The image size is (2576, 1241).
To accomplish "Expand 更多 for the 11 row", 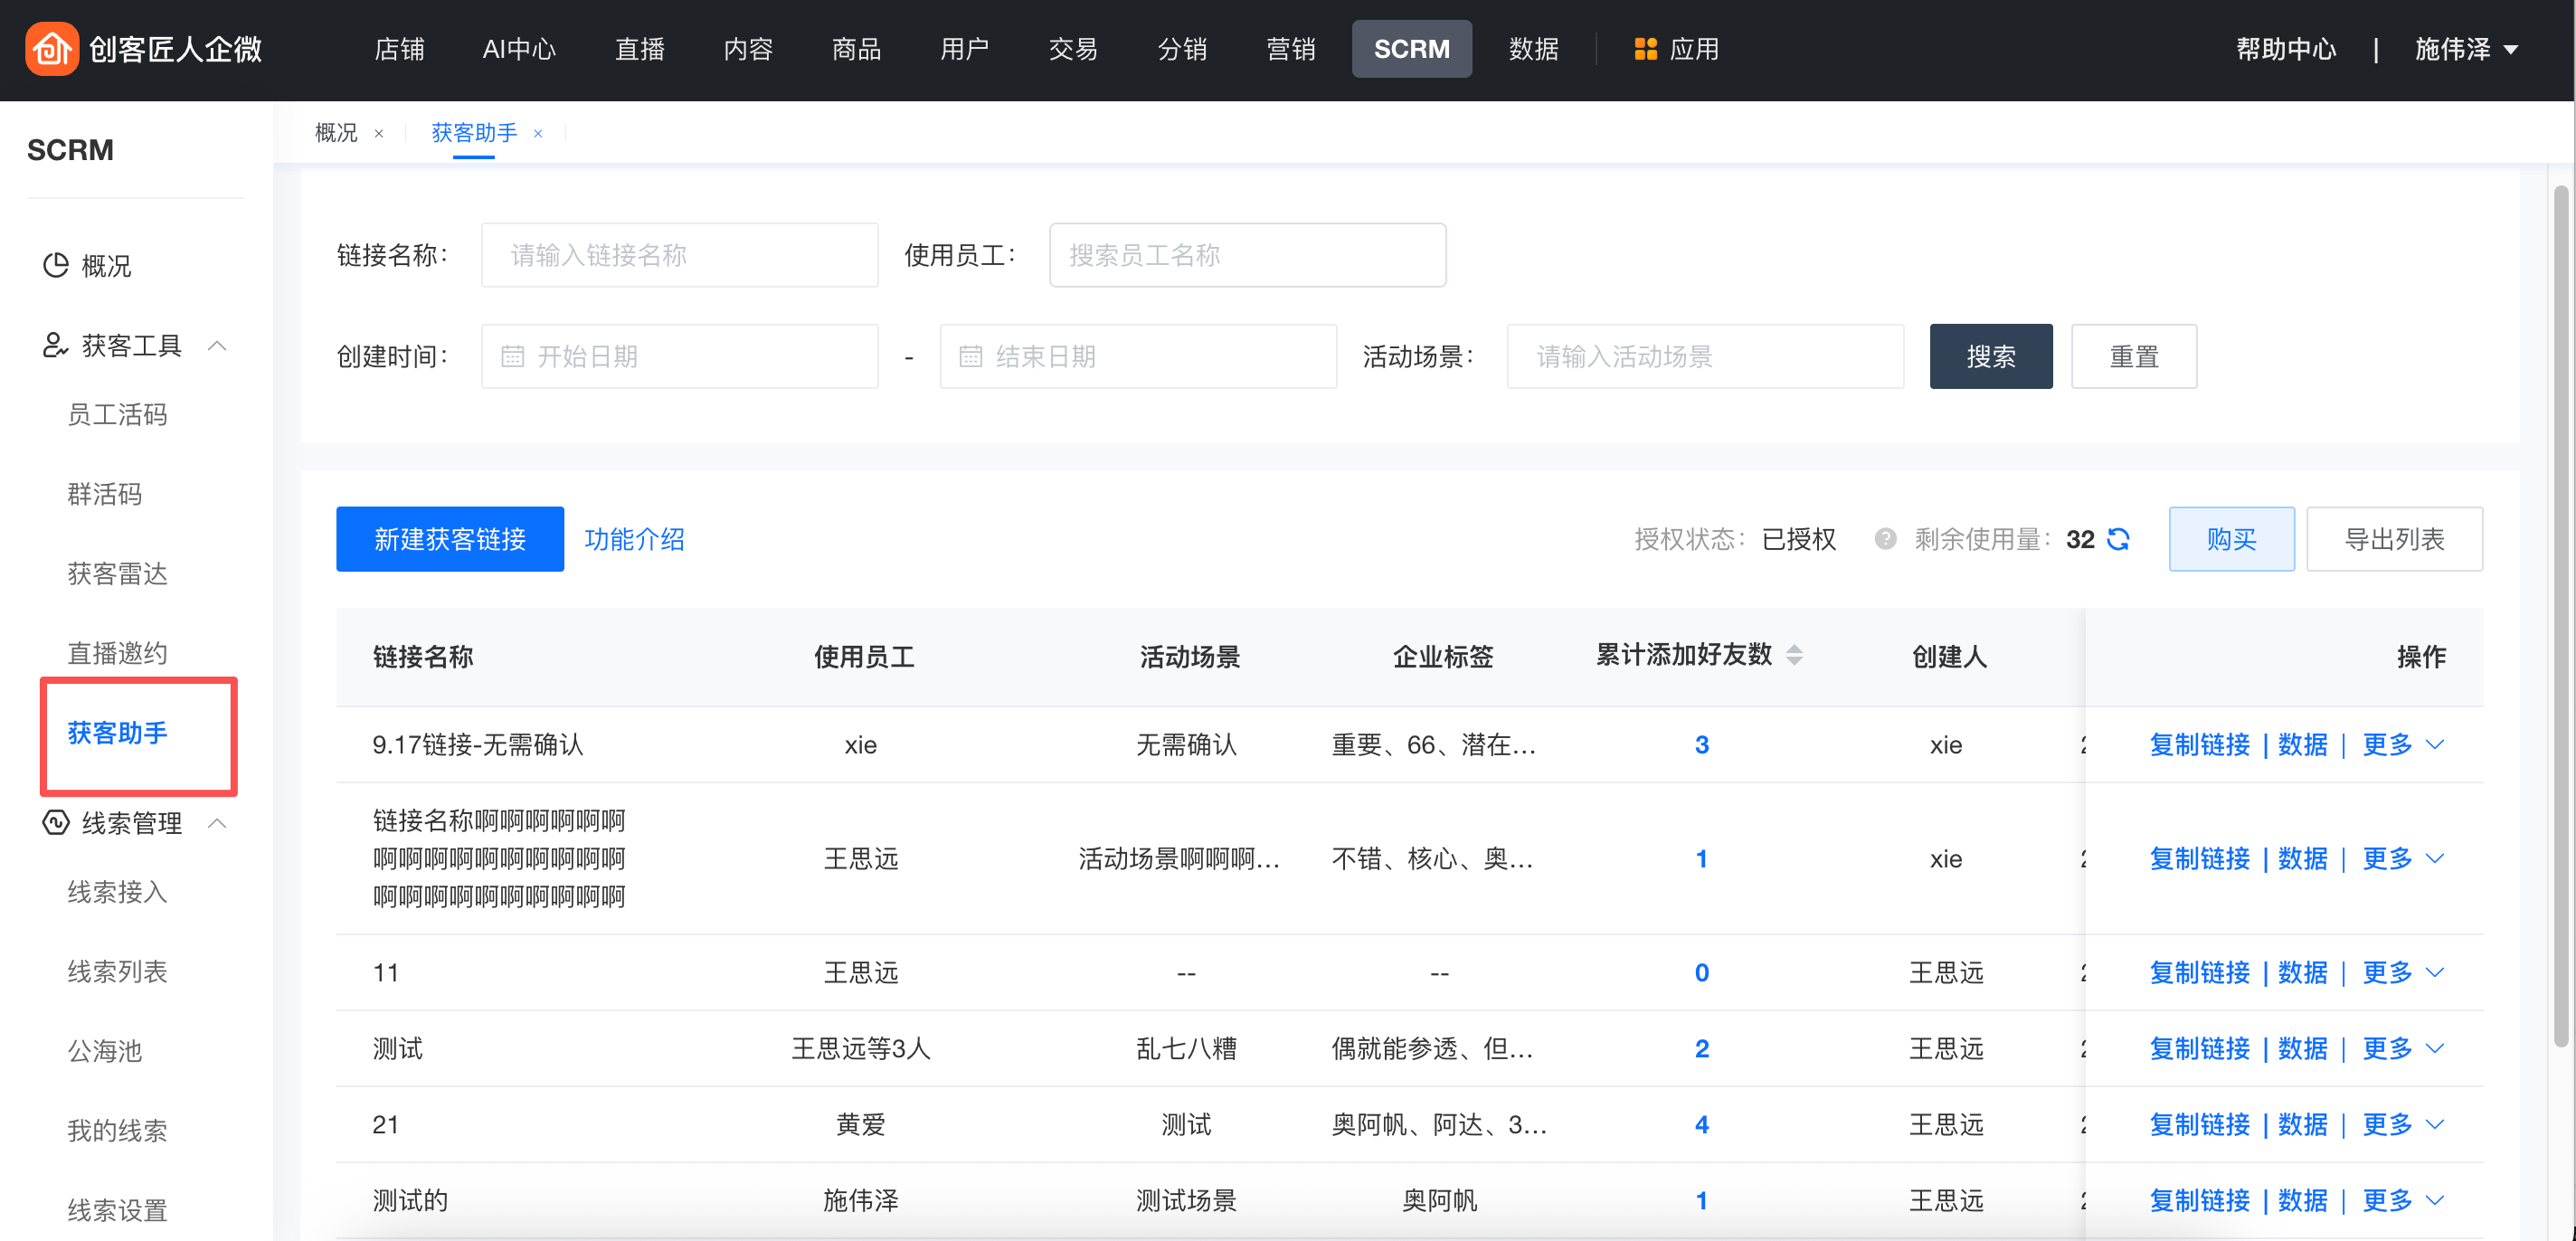I will 2403,972.
